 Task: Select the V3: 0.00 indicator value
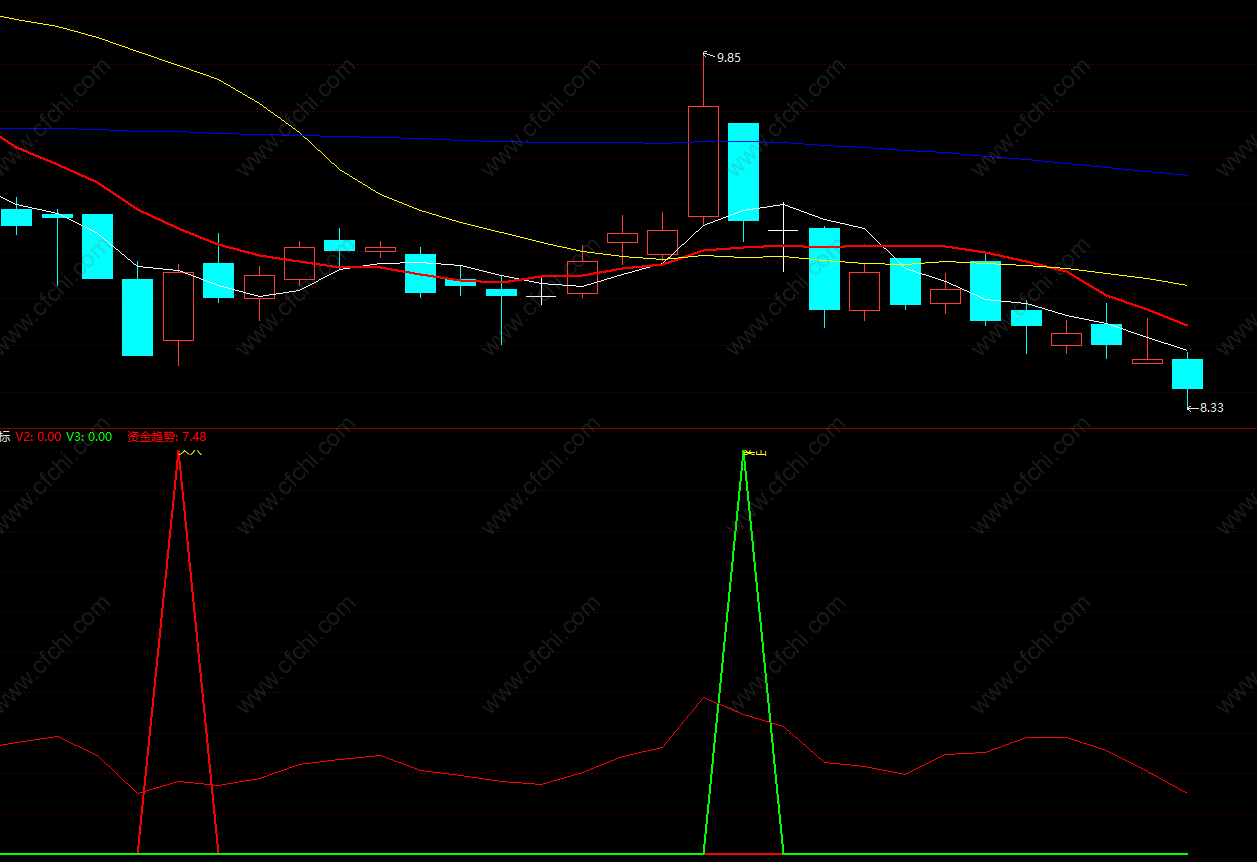[x=89, y=436]
